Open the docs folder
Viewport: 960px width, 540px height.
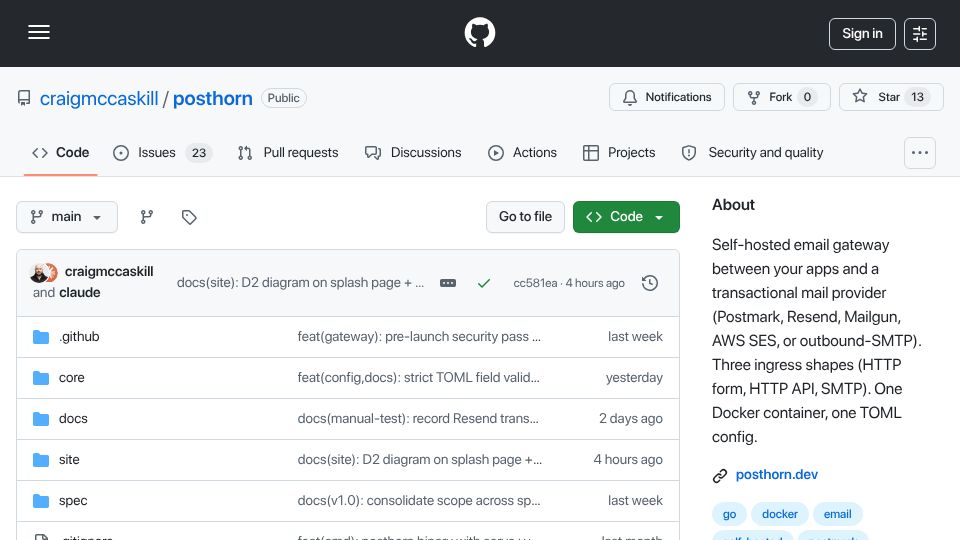point(73,419)
